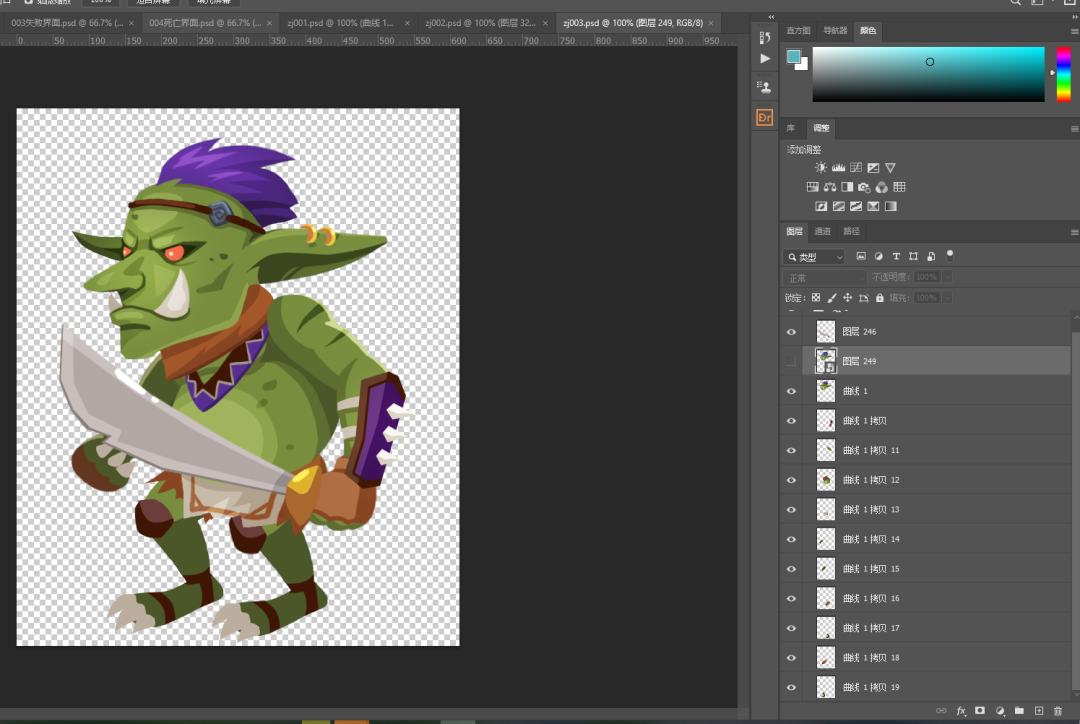The image size is (1080, 724).
Task: Add a Vibrance adjustment
Action: [x=891, y=167]
